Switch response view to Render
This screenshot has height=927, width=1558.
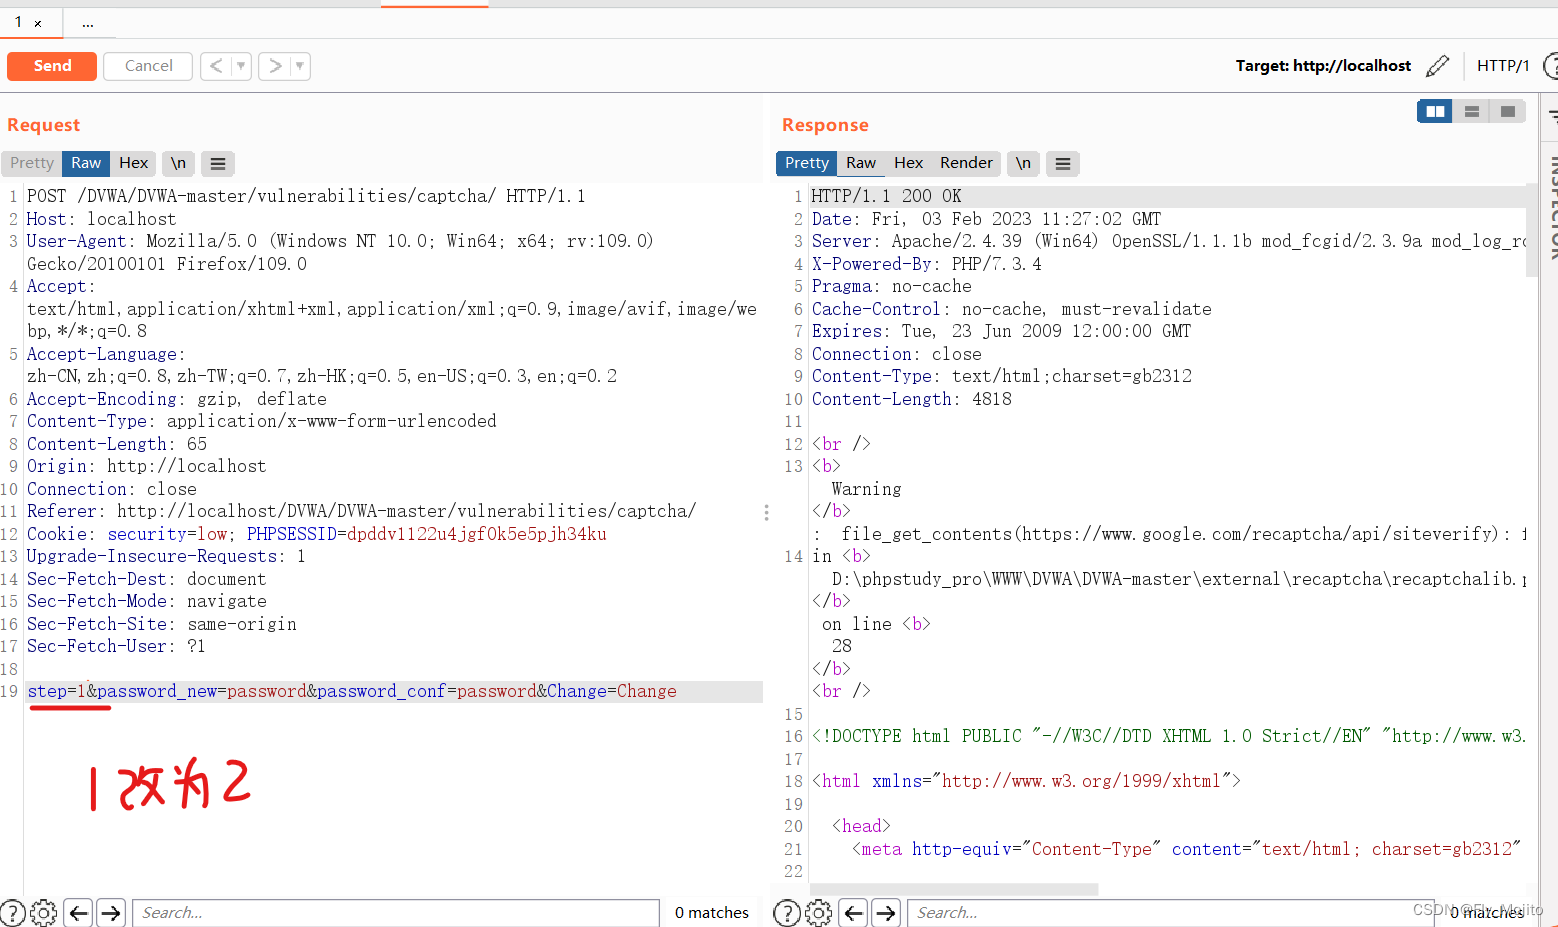[x=965, y=163]
